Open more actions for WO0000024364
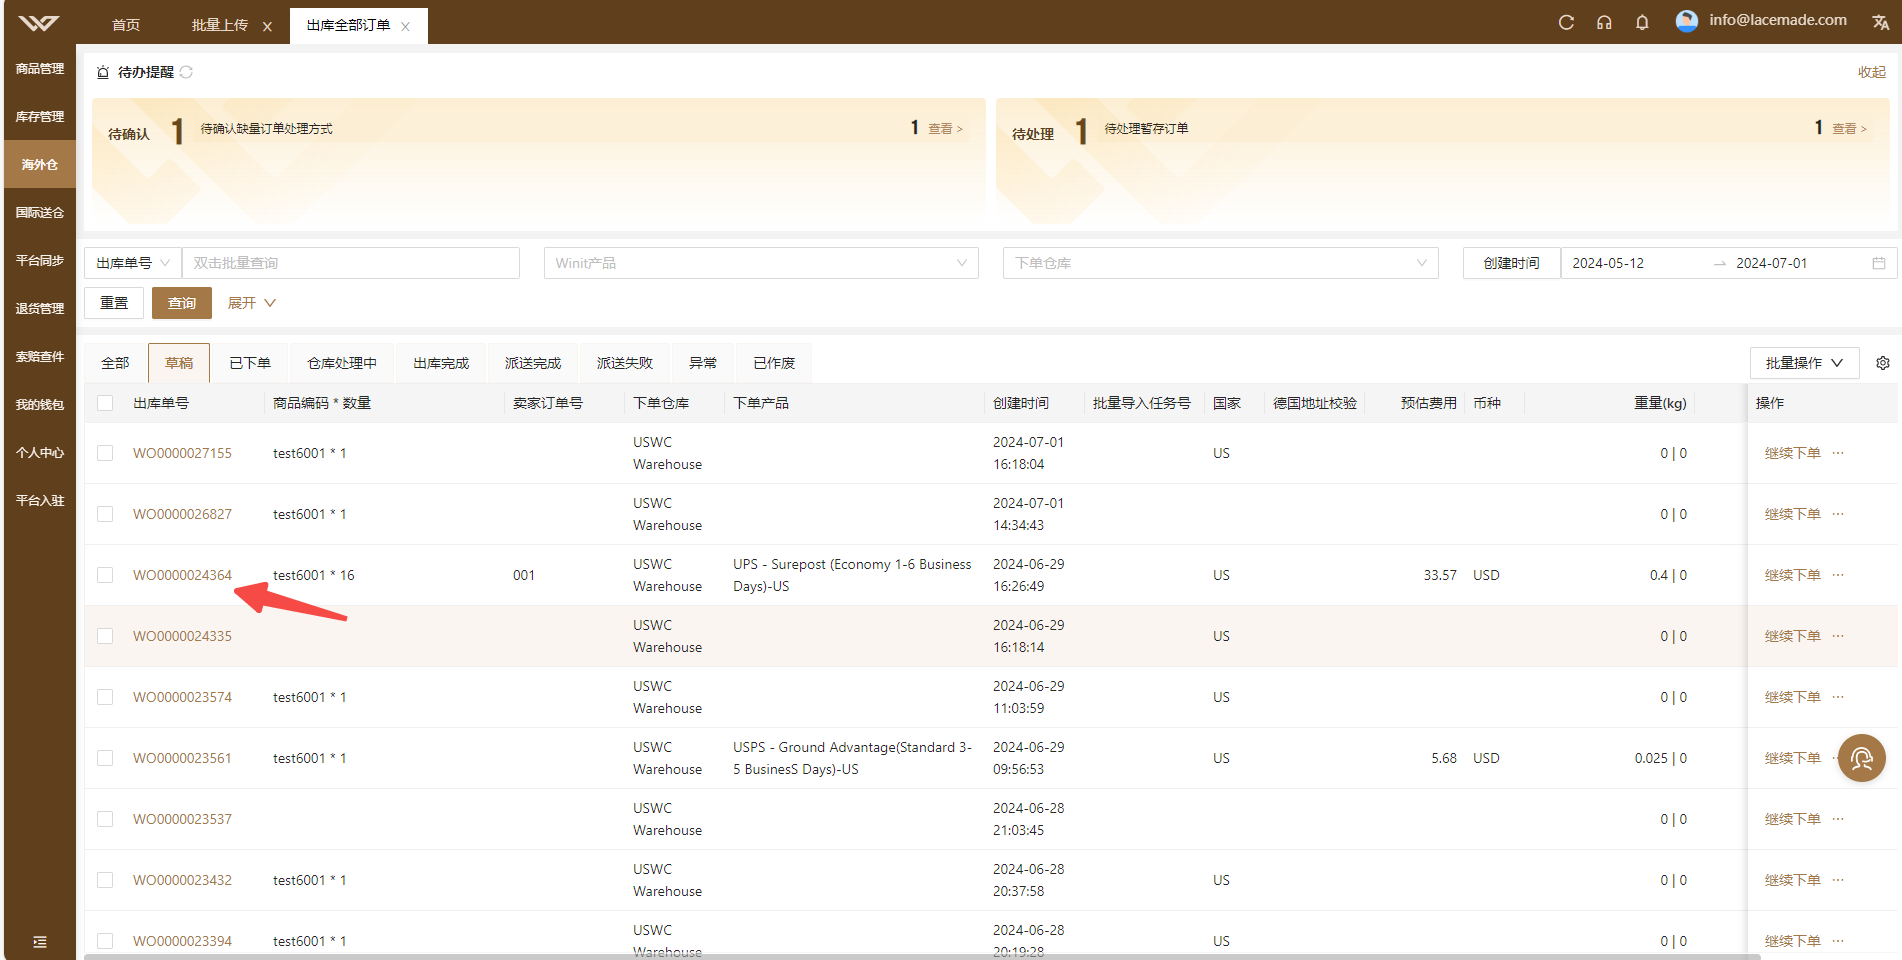The height and width of the screenshot is (960, 1902). pyautogui.click(x=1838, y=575)
